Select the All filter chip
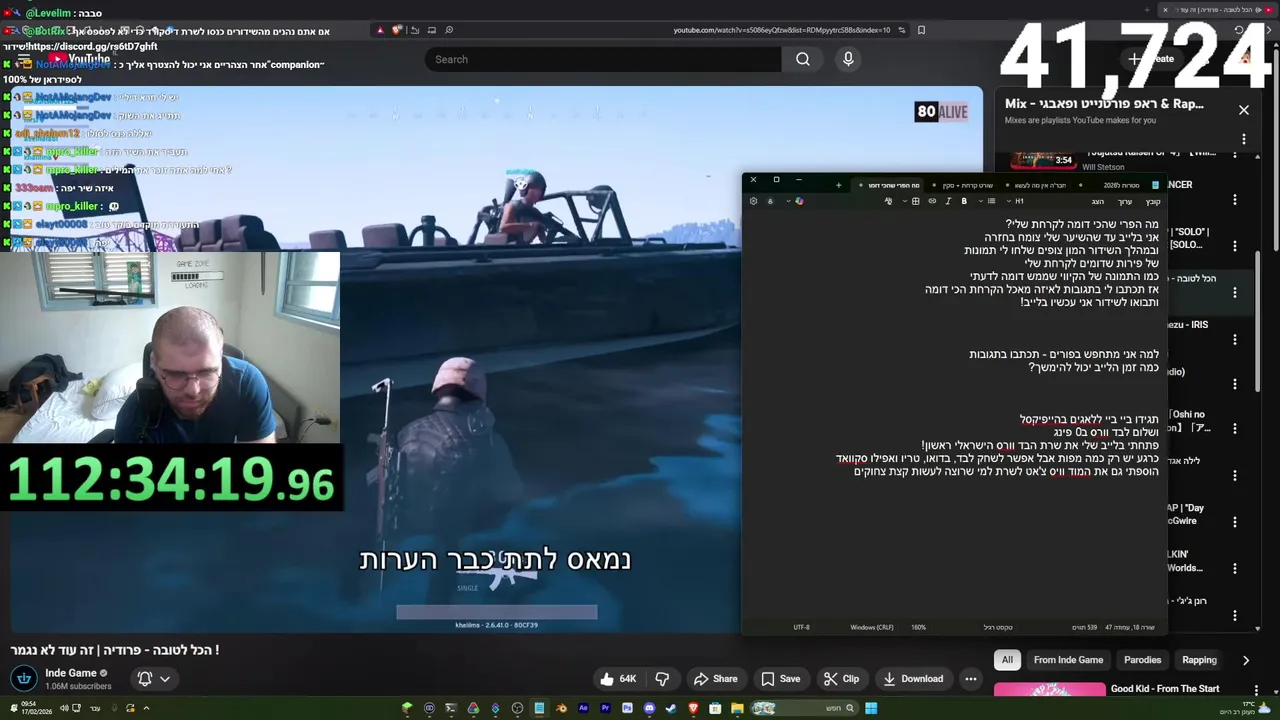 click(1007, 660)
